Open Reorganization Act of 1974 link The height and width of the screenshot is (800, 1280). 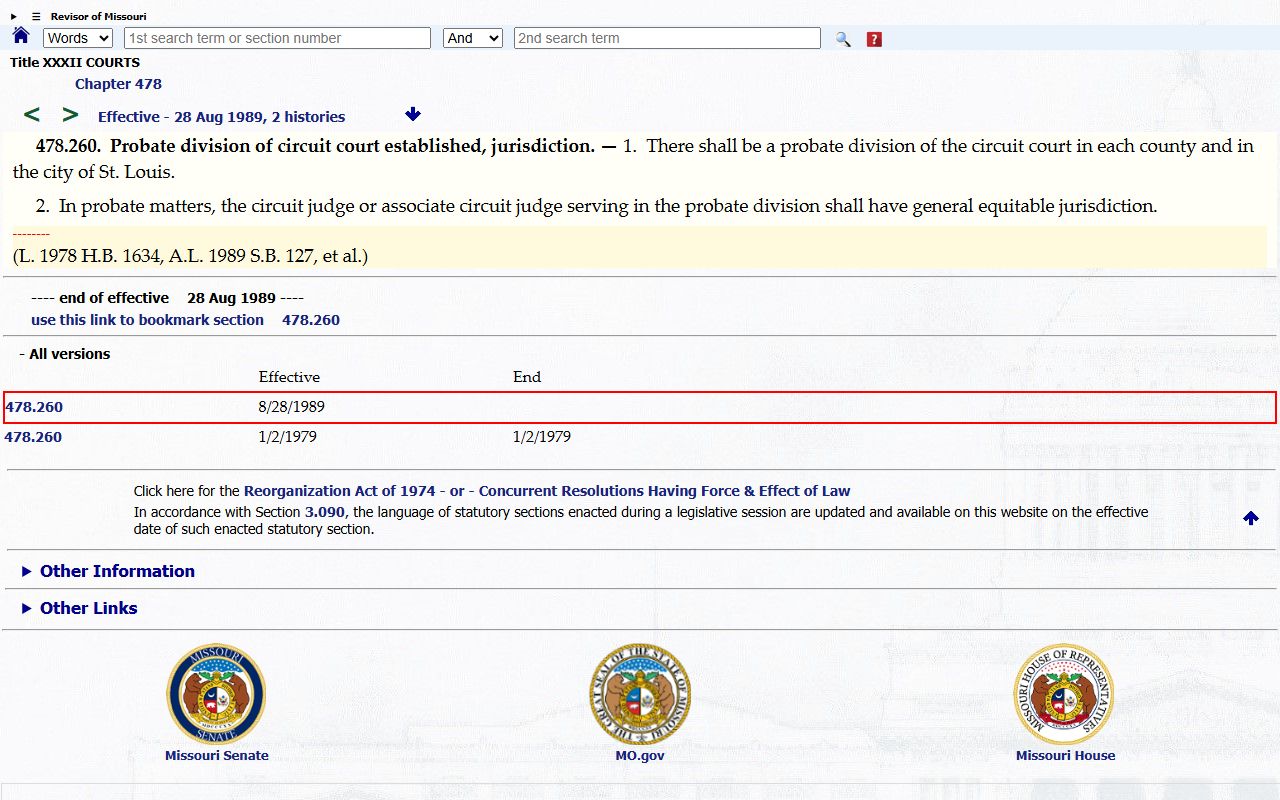340,491
